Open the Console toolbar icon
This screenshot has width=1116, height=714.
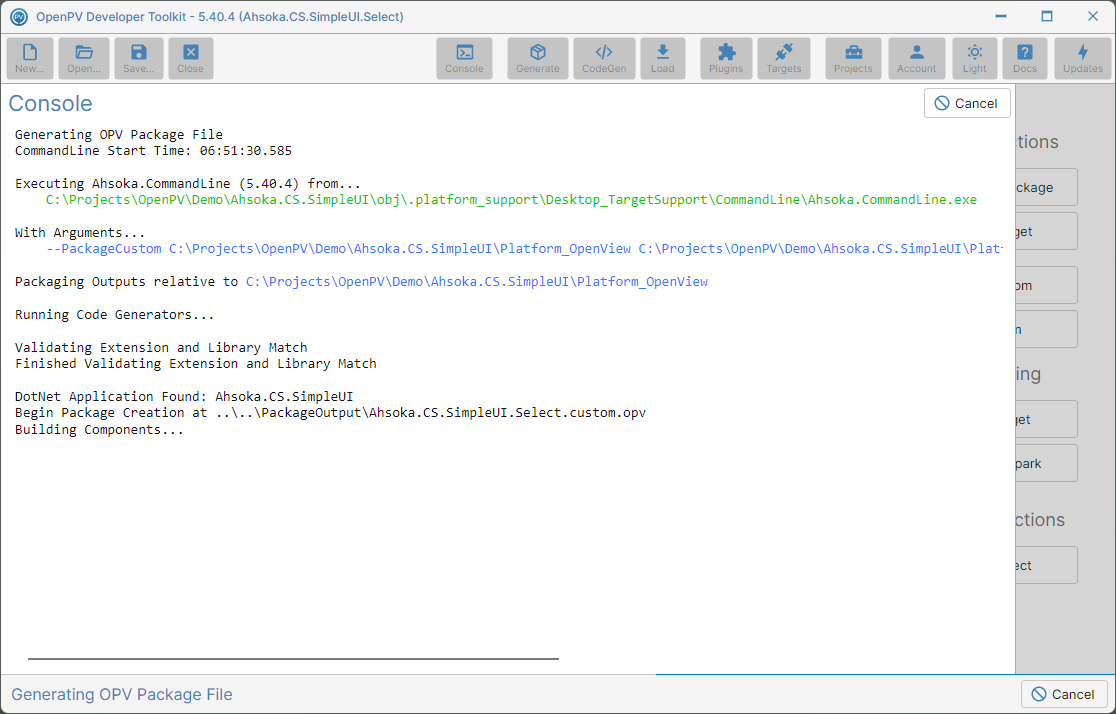click(464, 58)
